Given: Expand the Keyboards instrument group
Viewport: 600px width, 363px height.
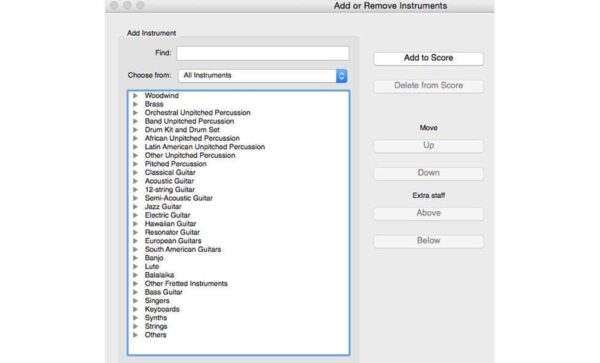Looking at the screenshot, I should point(135,309).
